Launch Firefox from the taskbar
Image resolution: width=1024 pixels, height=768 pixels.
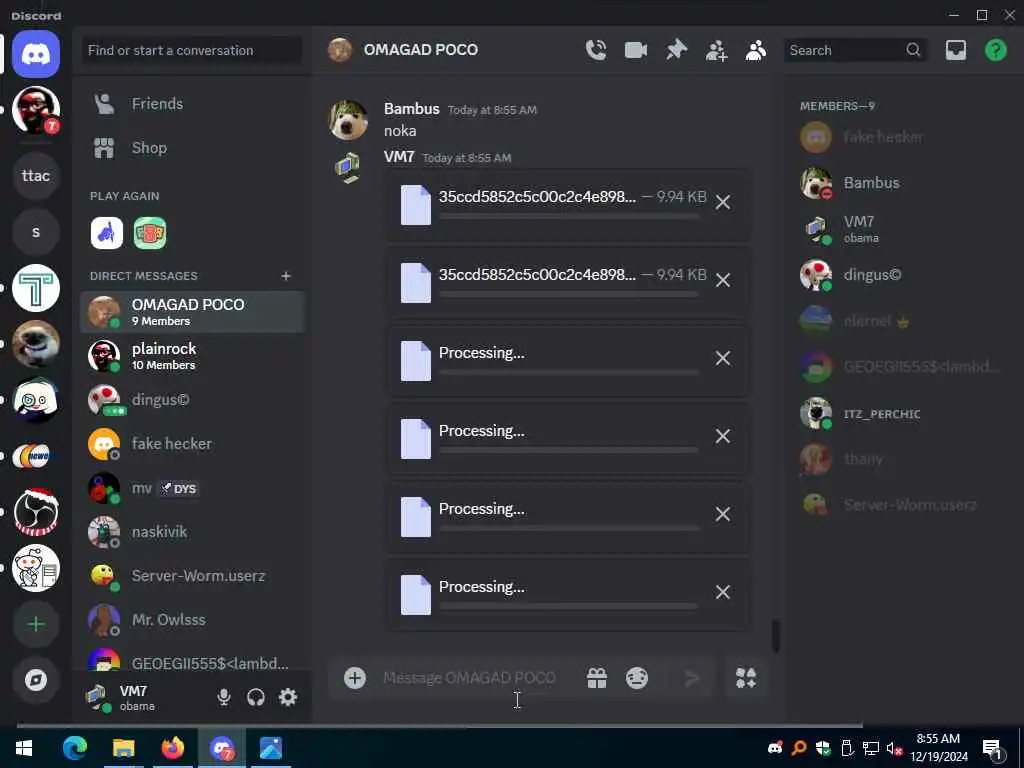pos(173,748)
